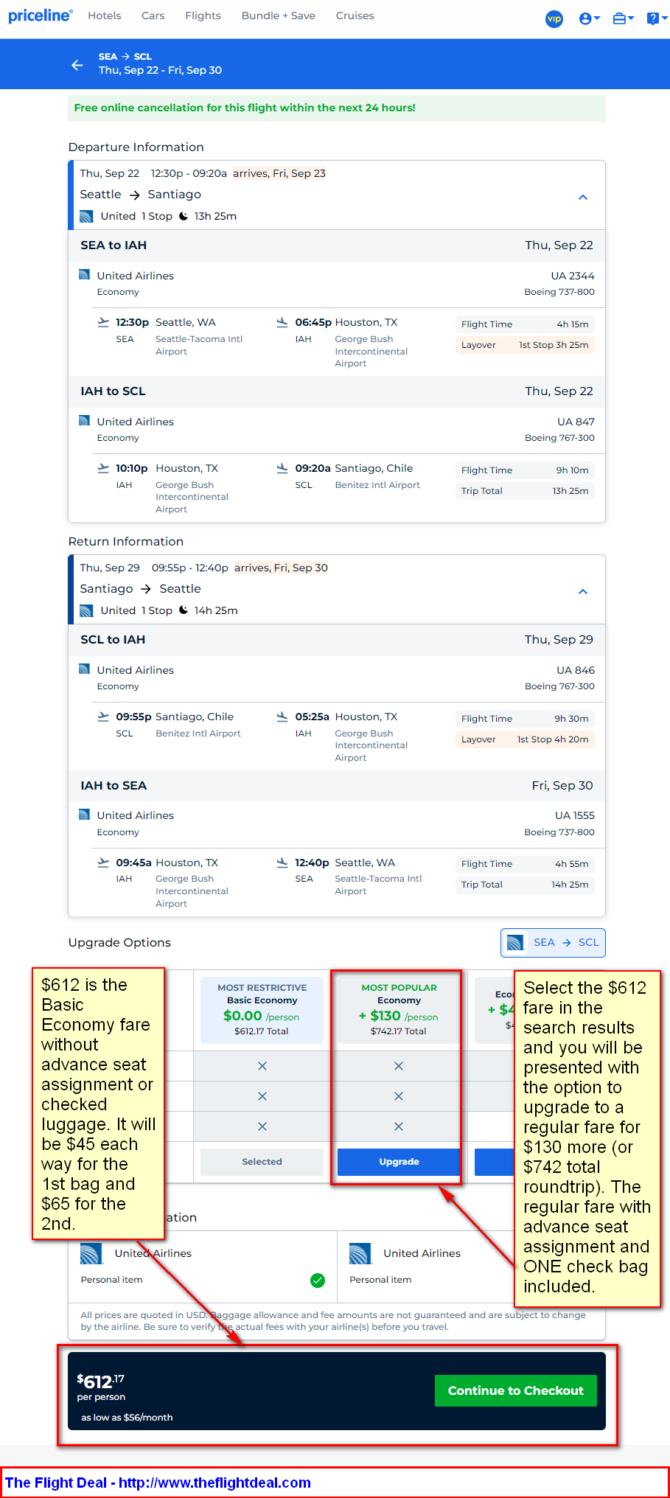Open the help question mark dropdown
Screen dimensions: 670x1498
(x=655, y=18)
